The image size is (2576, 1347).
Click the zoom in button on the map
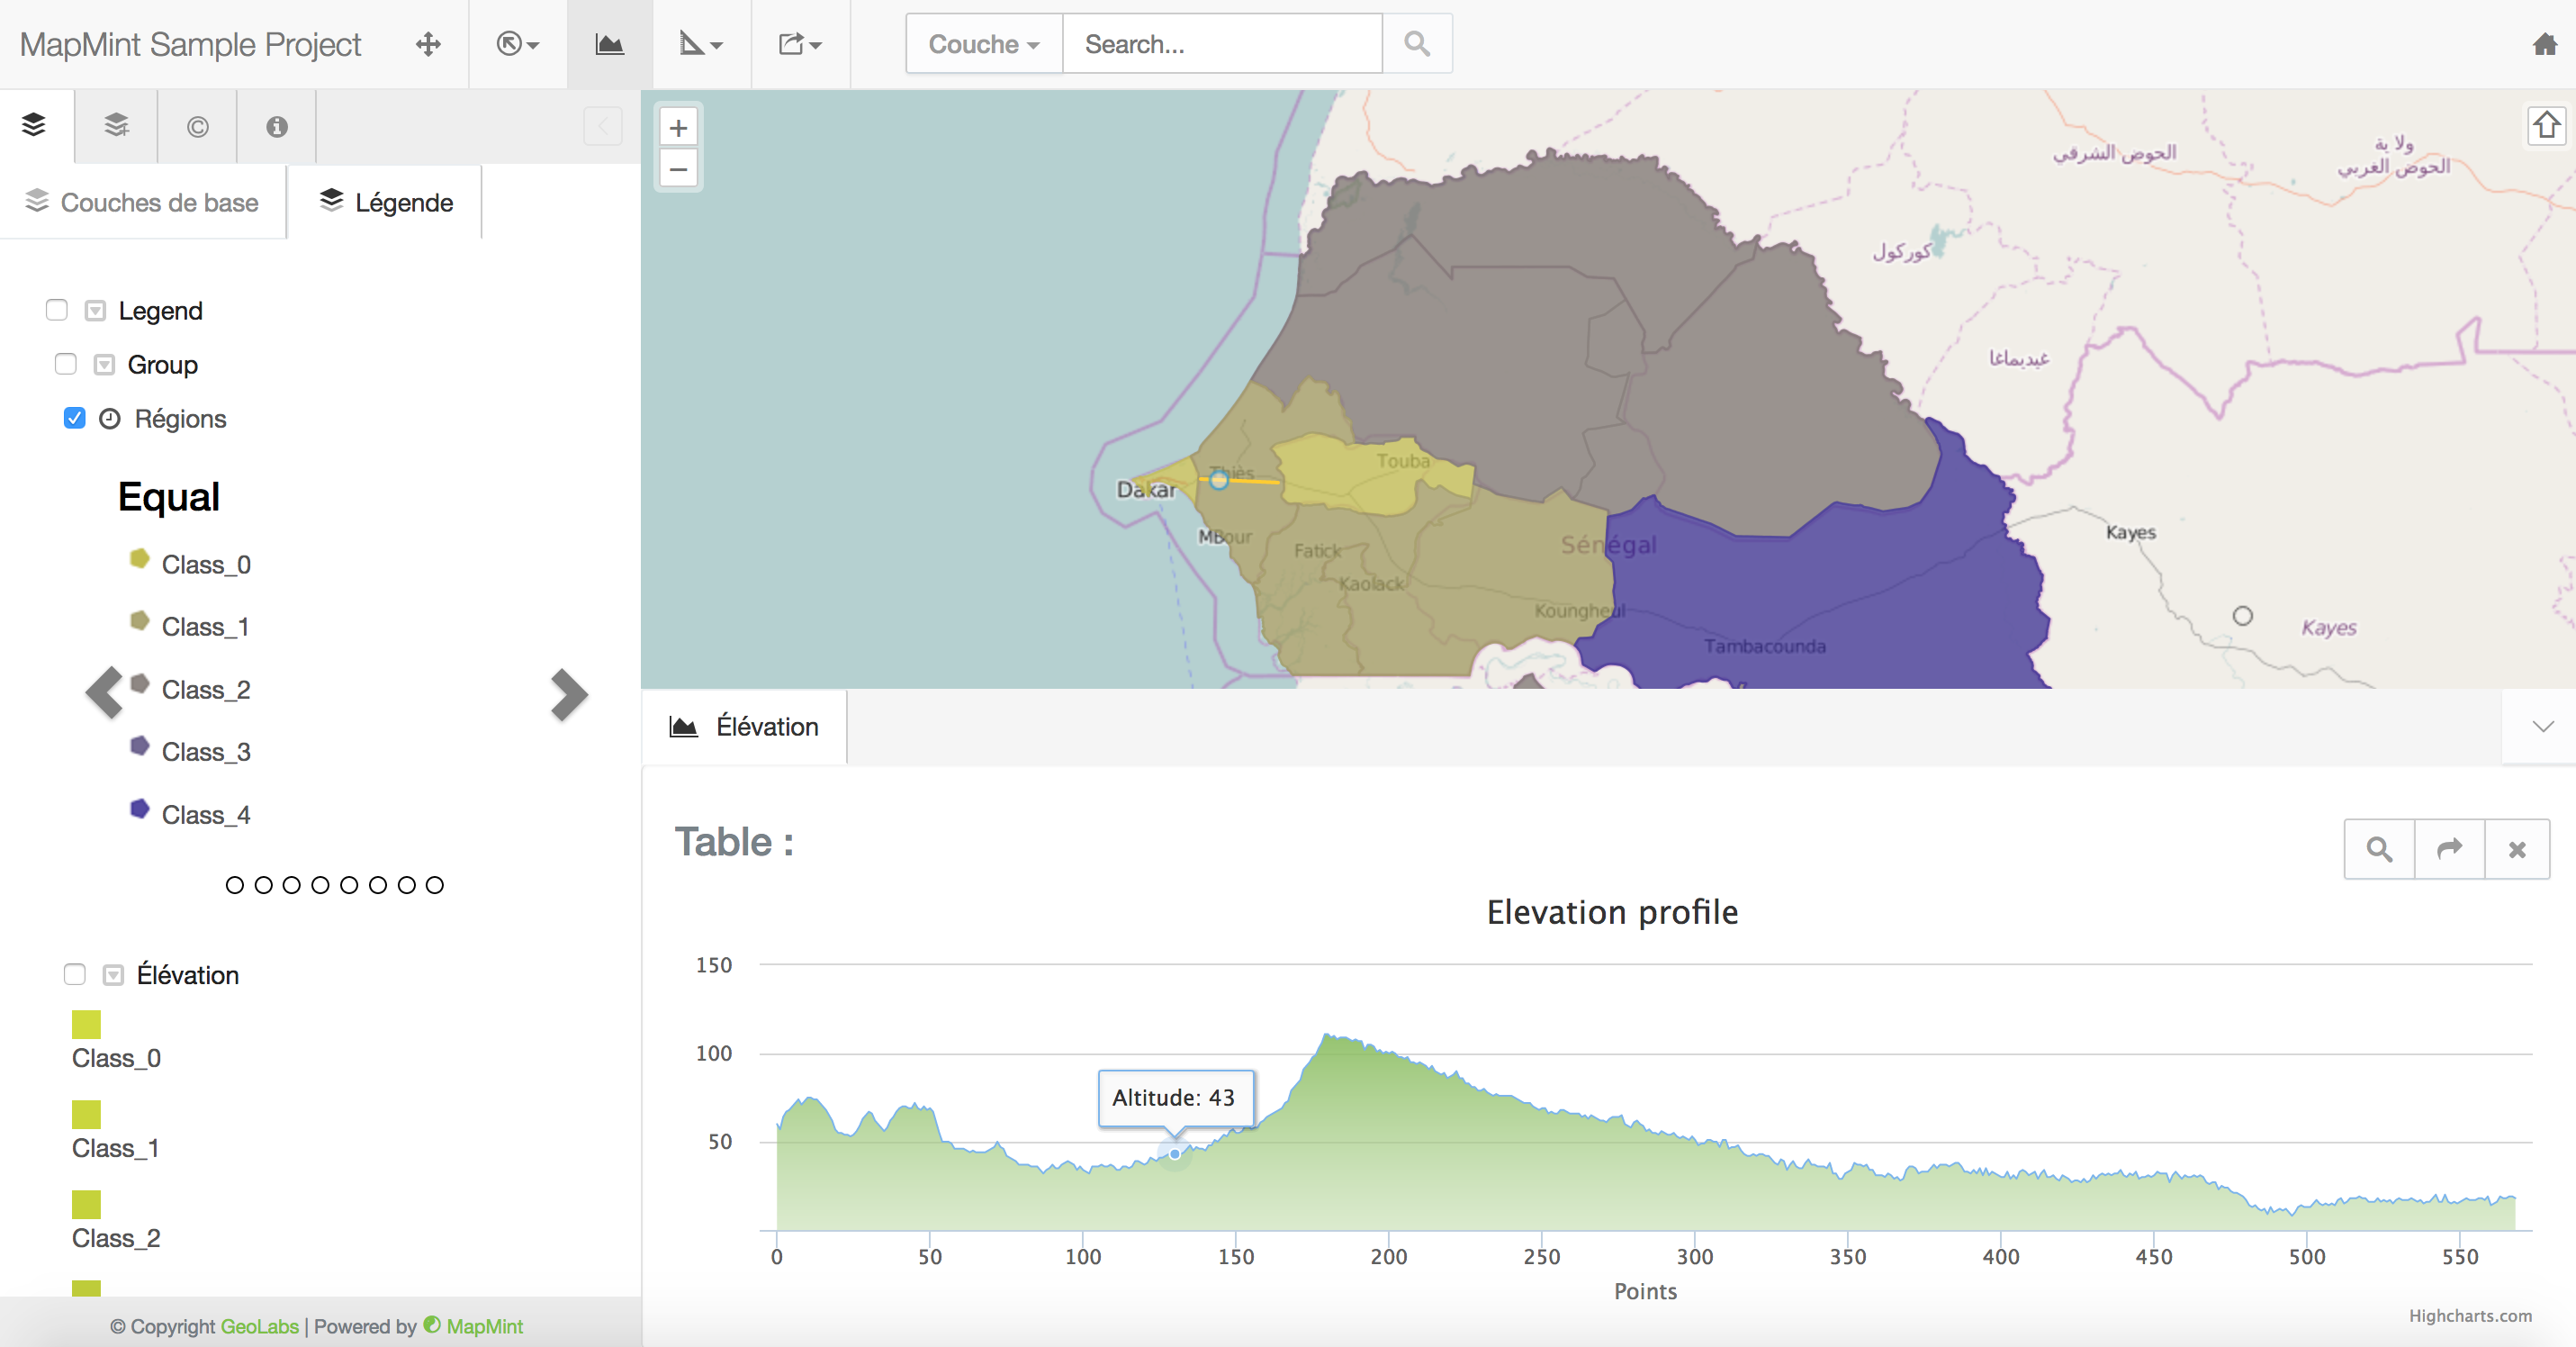678,127
